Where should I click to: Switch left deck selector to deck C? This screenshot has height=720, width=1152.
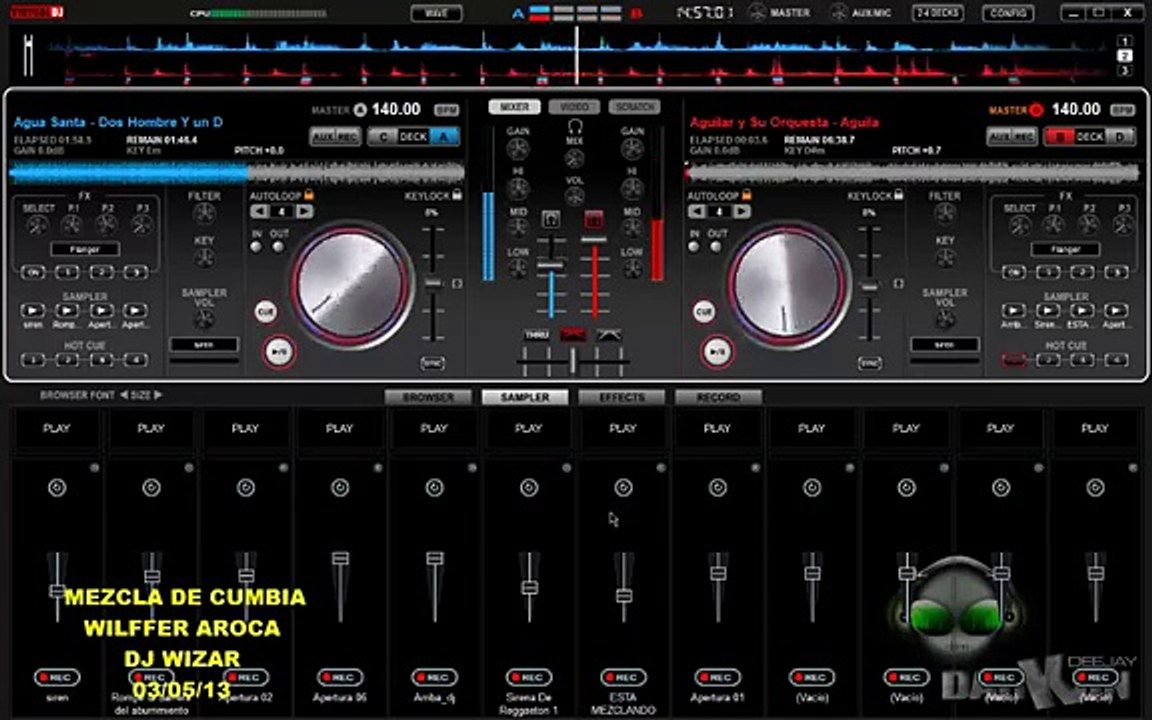[382, 137]
